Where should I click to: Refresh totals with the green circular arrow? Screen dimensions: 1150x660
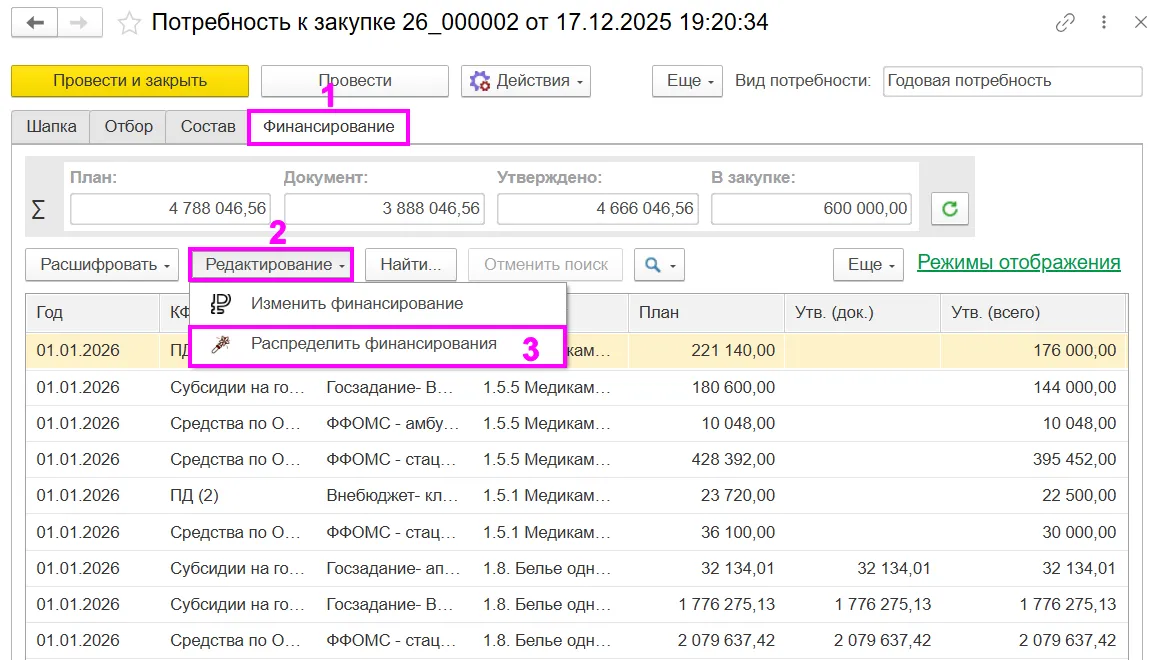[x=950, y=209]
